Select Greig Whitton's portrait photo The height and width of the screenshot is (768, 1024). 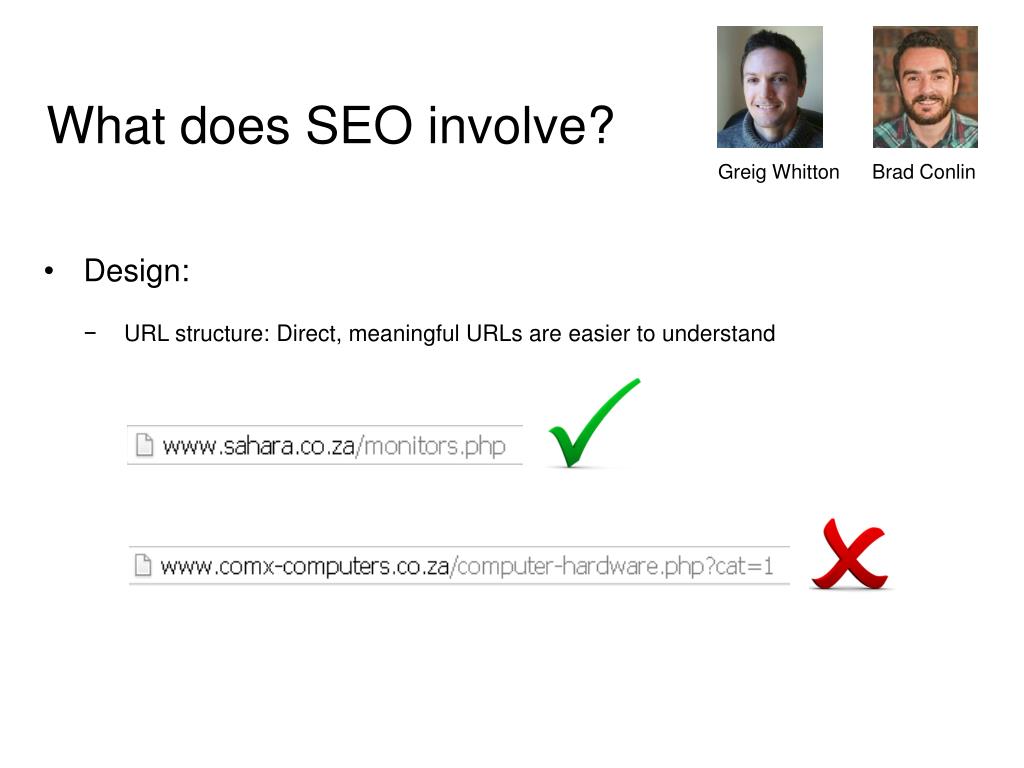(x=769, y=87)
